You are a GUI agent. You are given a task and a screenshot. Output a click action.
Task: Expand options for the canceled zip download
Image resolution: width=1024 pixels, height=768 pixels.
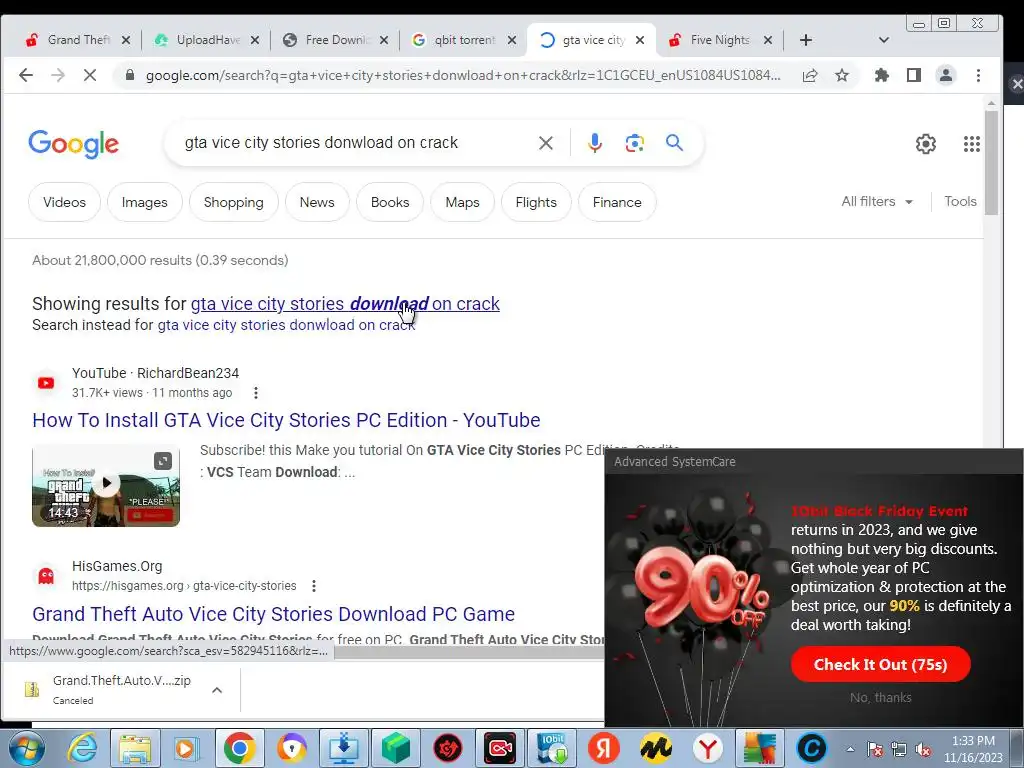click(217, 690)
